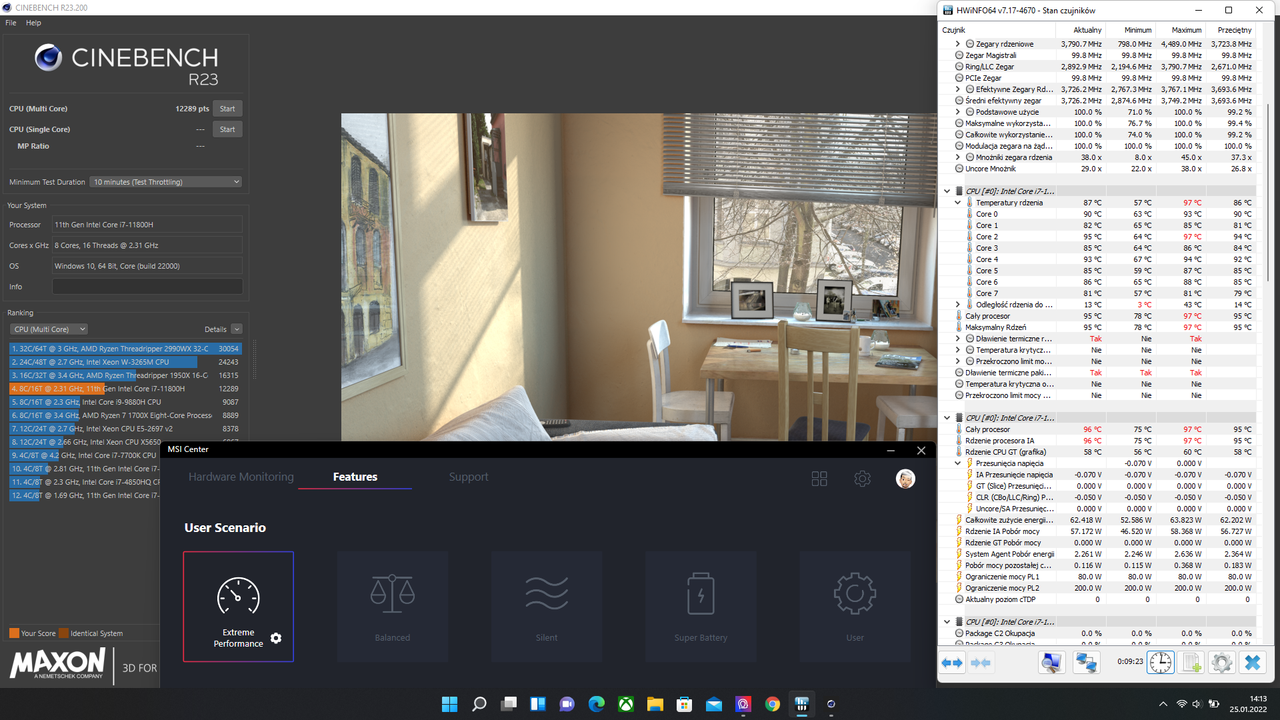Click HWiNFO collapse-columns inward arrows icon
The width and height of the screenshot is (1280, 720).
[981, 663]
